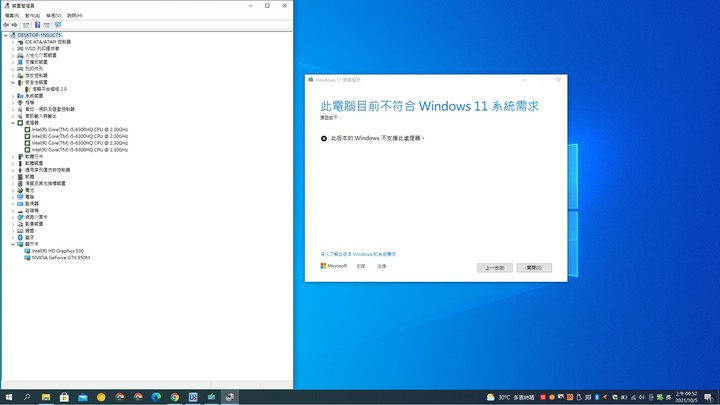Click the 軟體元件 category icon

click(x=20, y=157)
